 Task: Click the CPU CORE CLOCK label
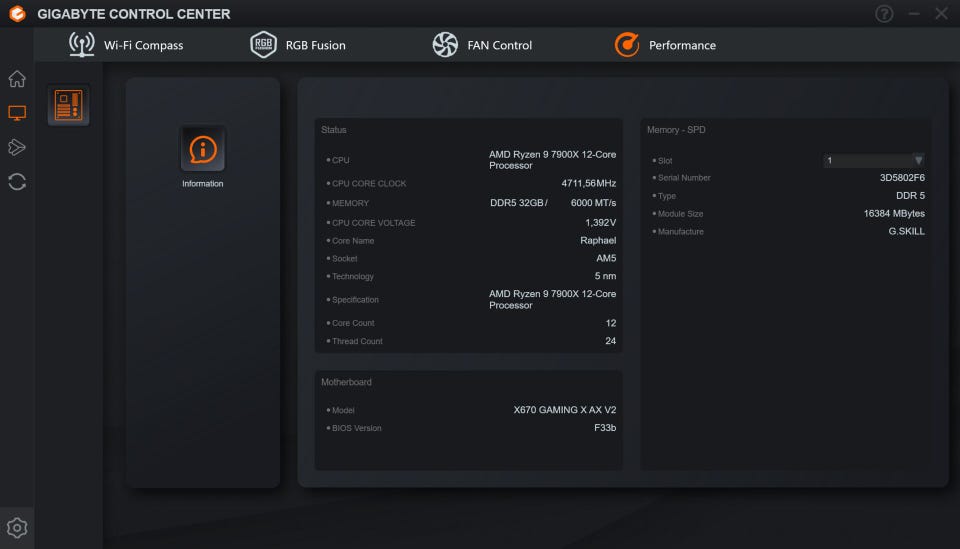pos(369,184)
